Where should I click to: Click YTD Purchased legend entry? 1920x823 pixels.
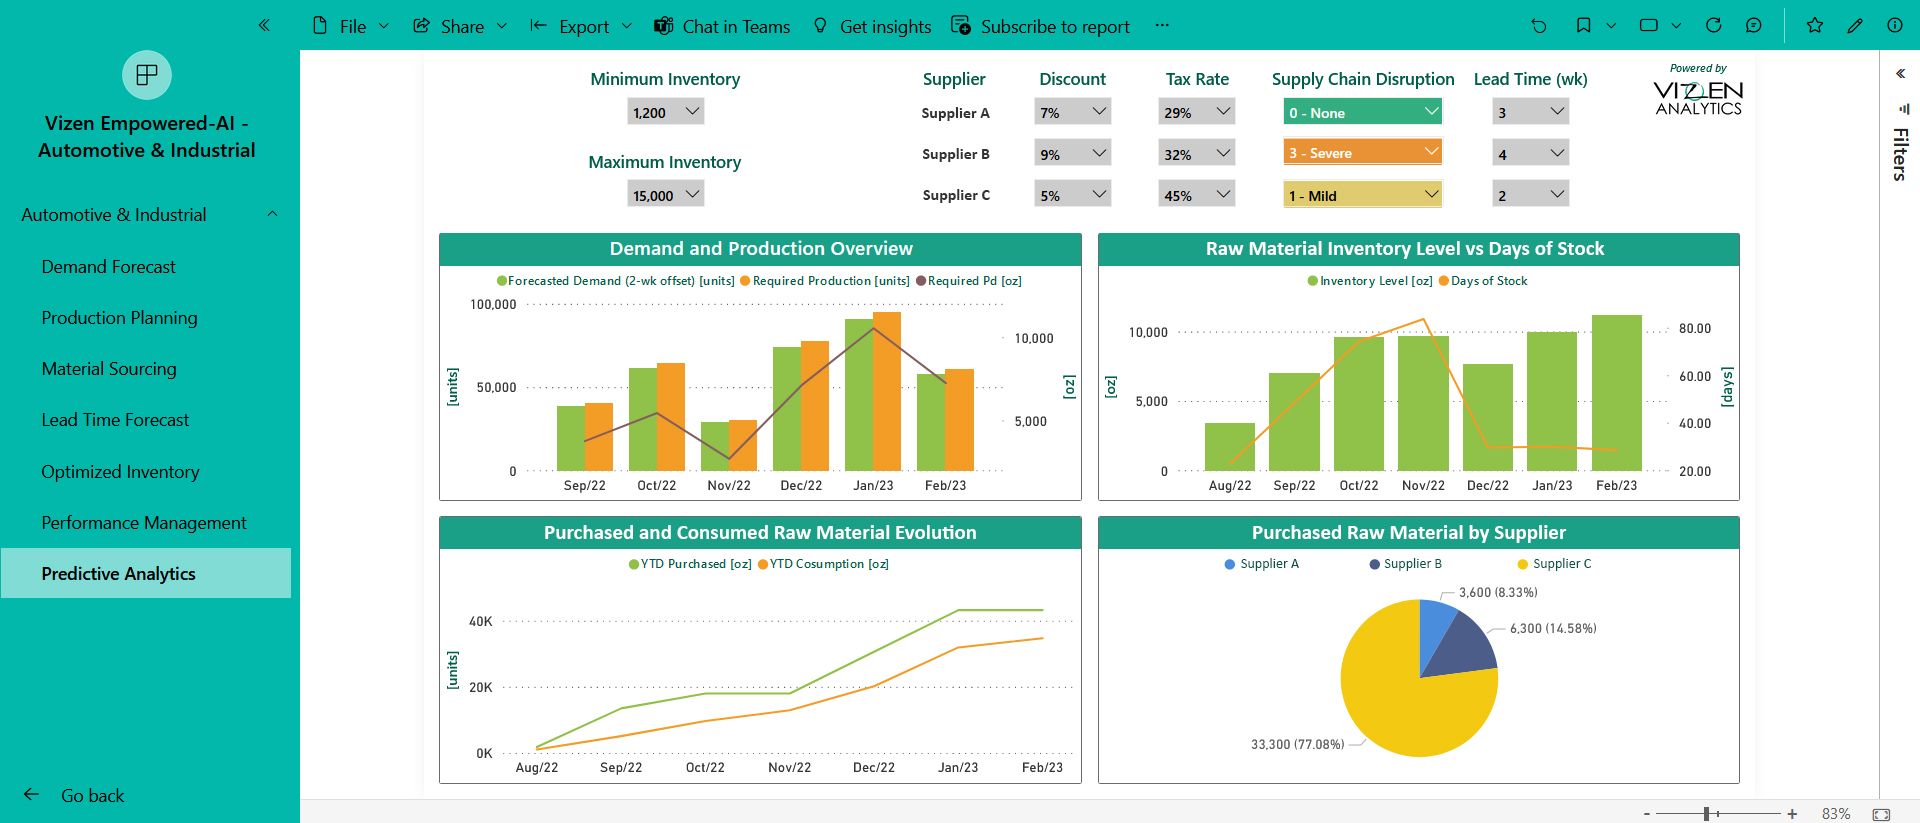(x=690, y=564)
